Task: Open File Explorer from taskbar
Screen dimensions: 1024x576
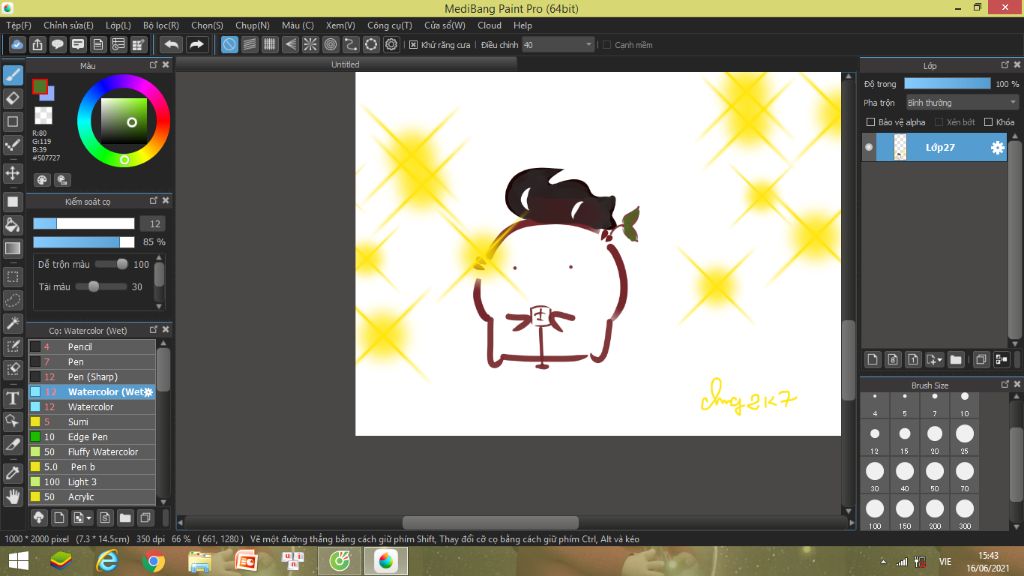Action: click(x=199, y=561)
